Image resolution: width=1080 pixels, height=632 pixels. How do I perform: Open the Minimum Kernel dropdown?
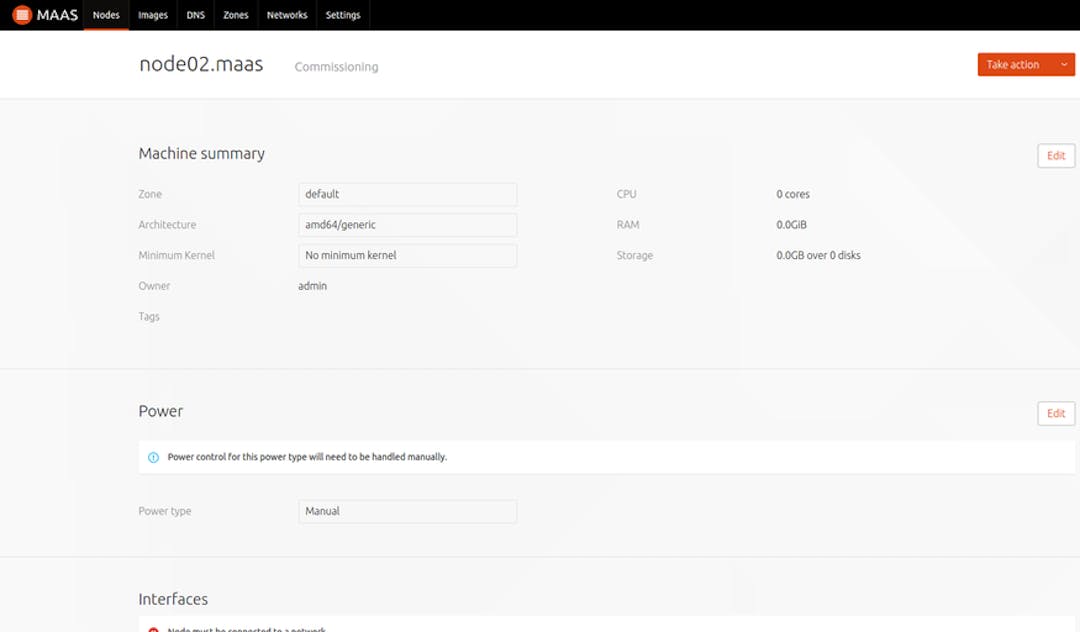[407, 256]
